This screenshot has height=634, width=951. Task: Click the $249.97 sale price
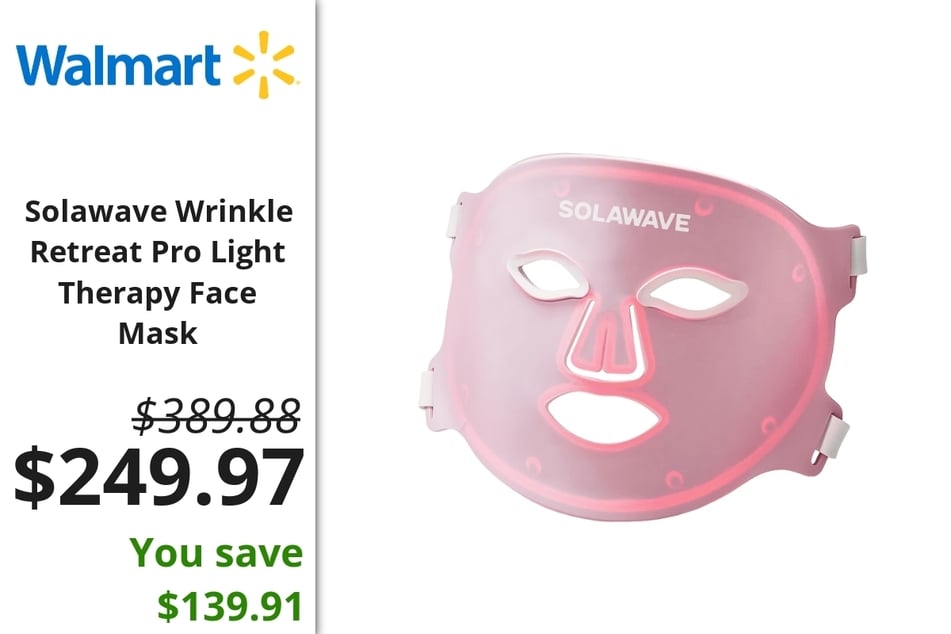(159, 477)
